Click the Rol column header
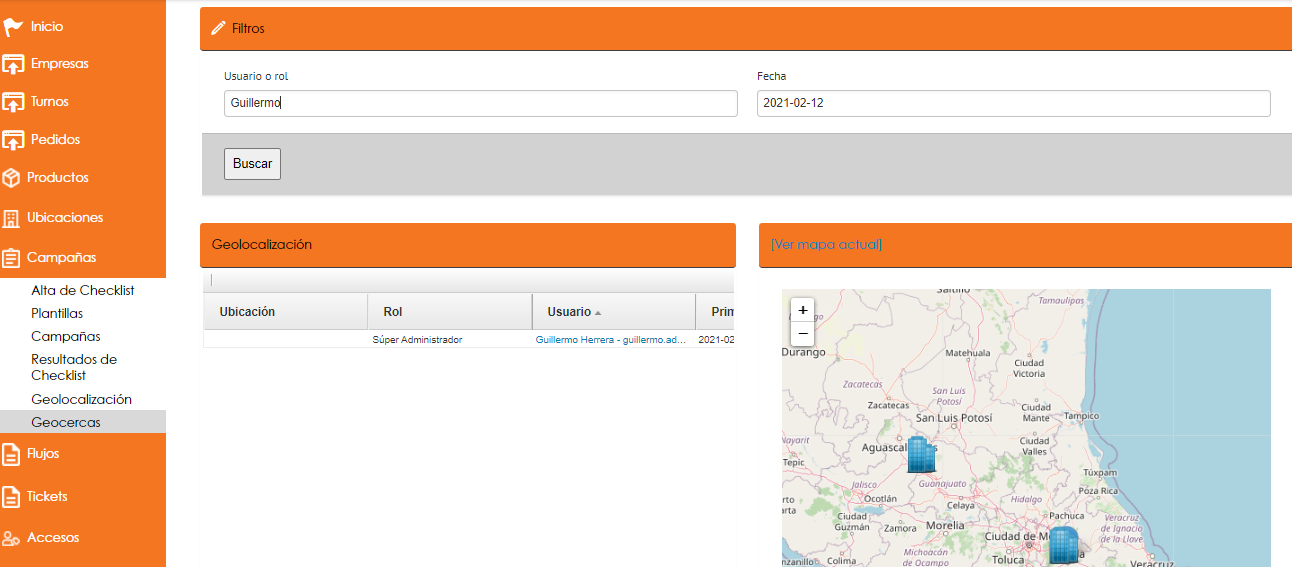The width and height of the screenshot is (1292, 567). [450, 312]
